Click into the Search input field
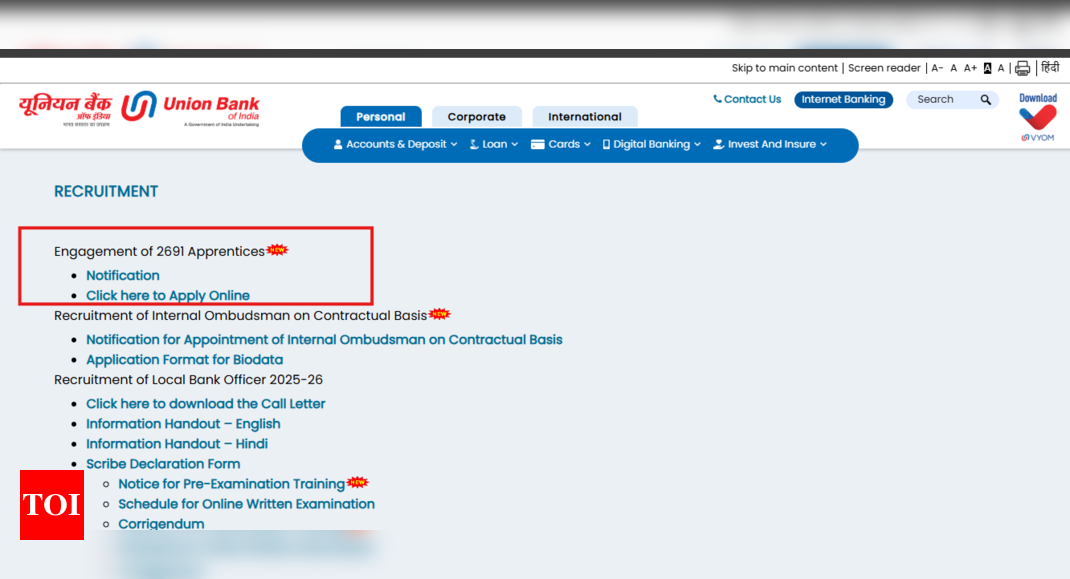Screen dimensions: 1070x579 coord(940,100)
